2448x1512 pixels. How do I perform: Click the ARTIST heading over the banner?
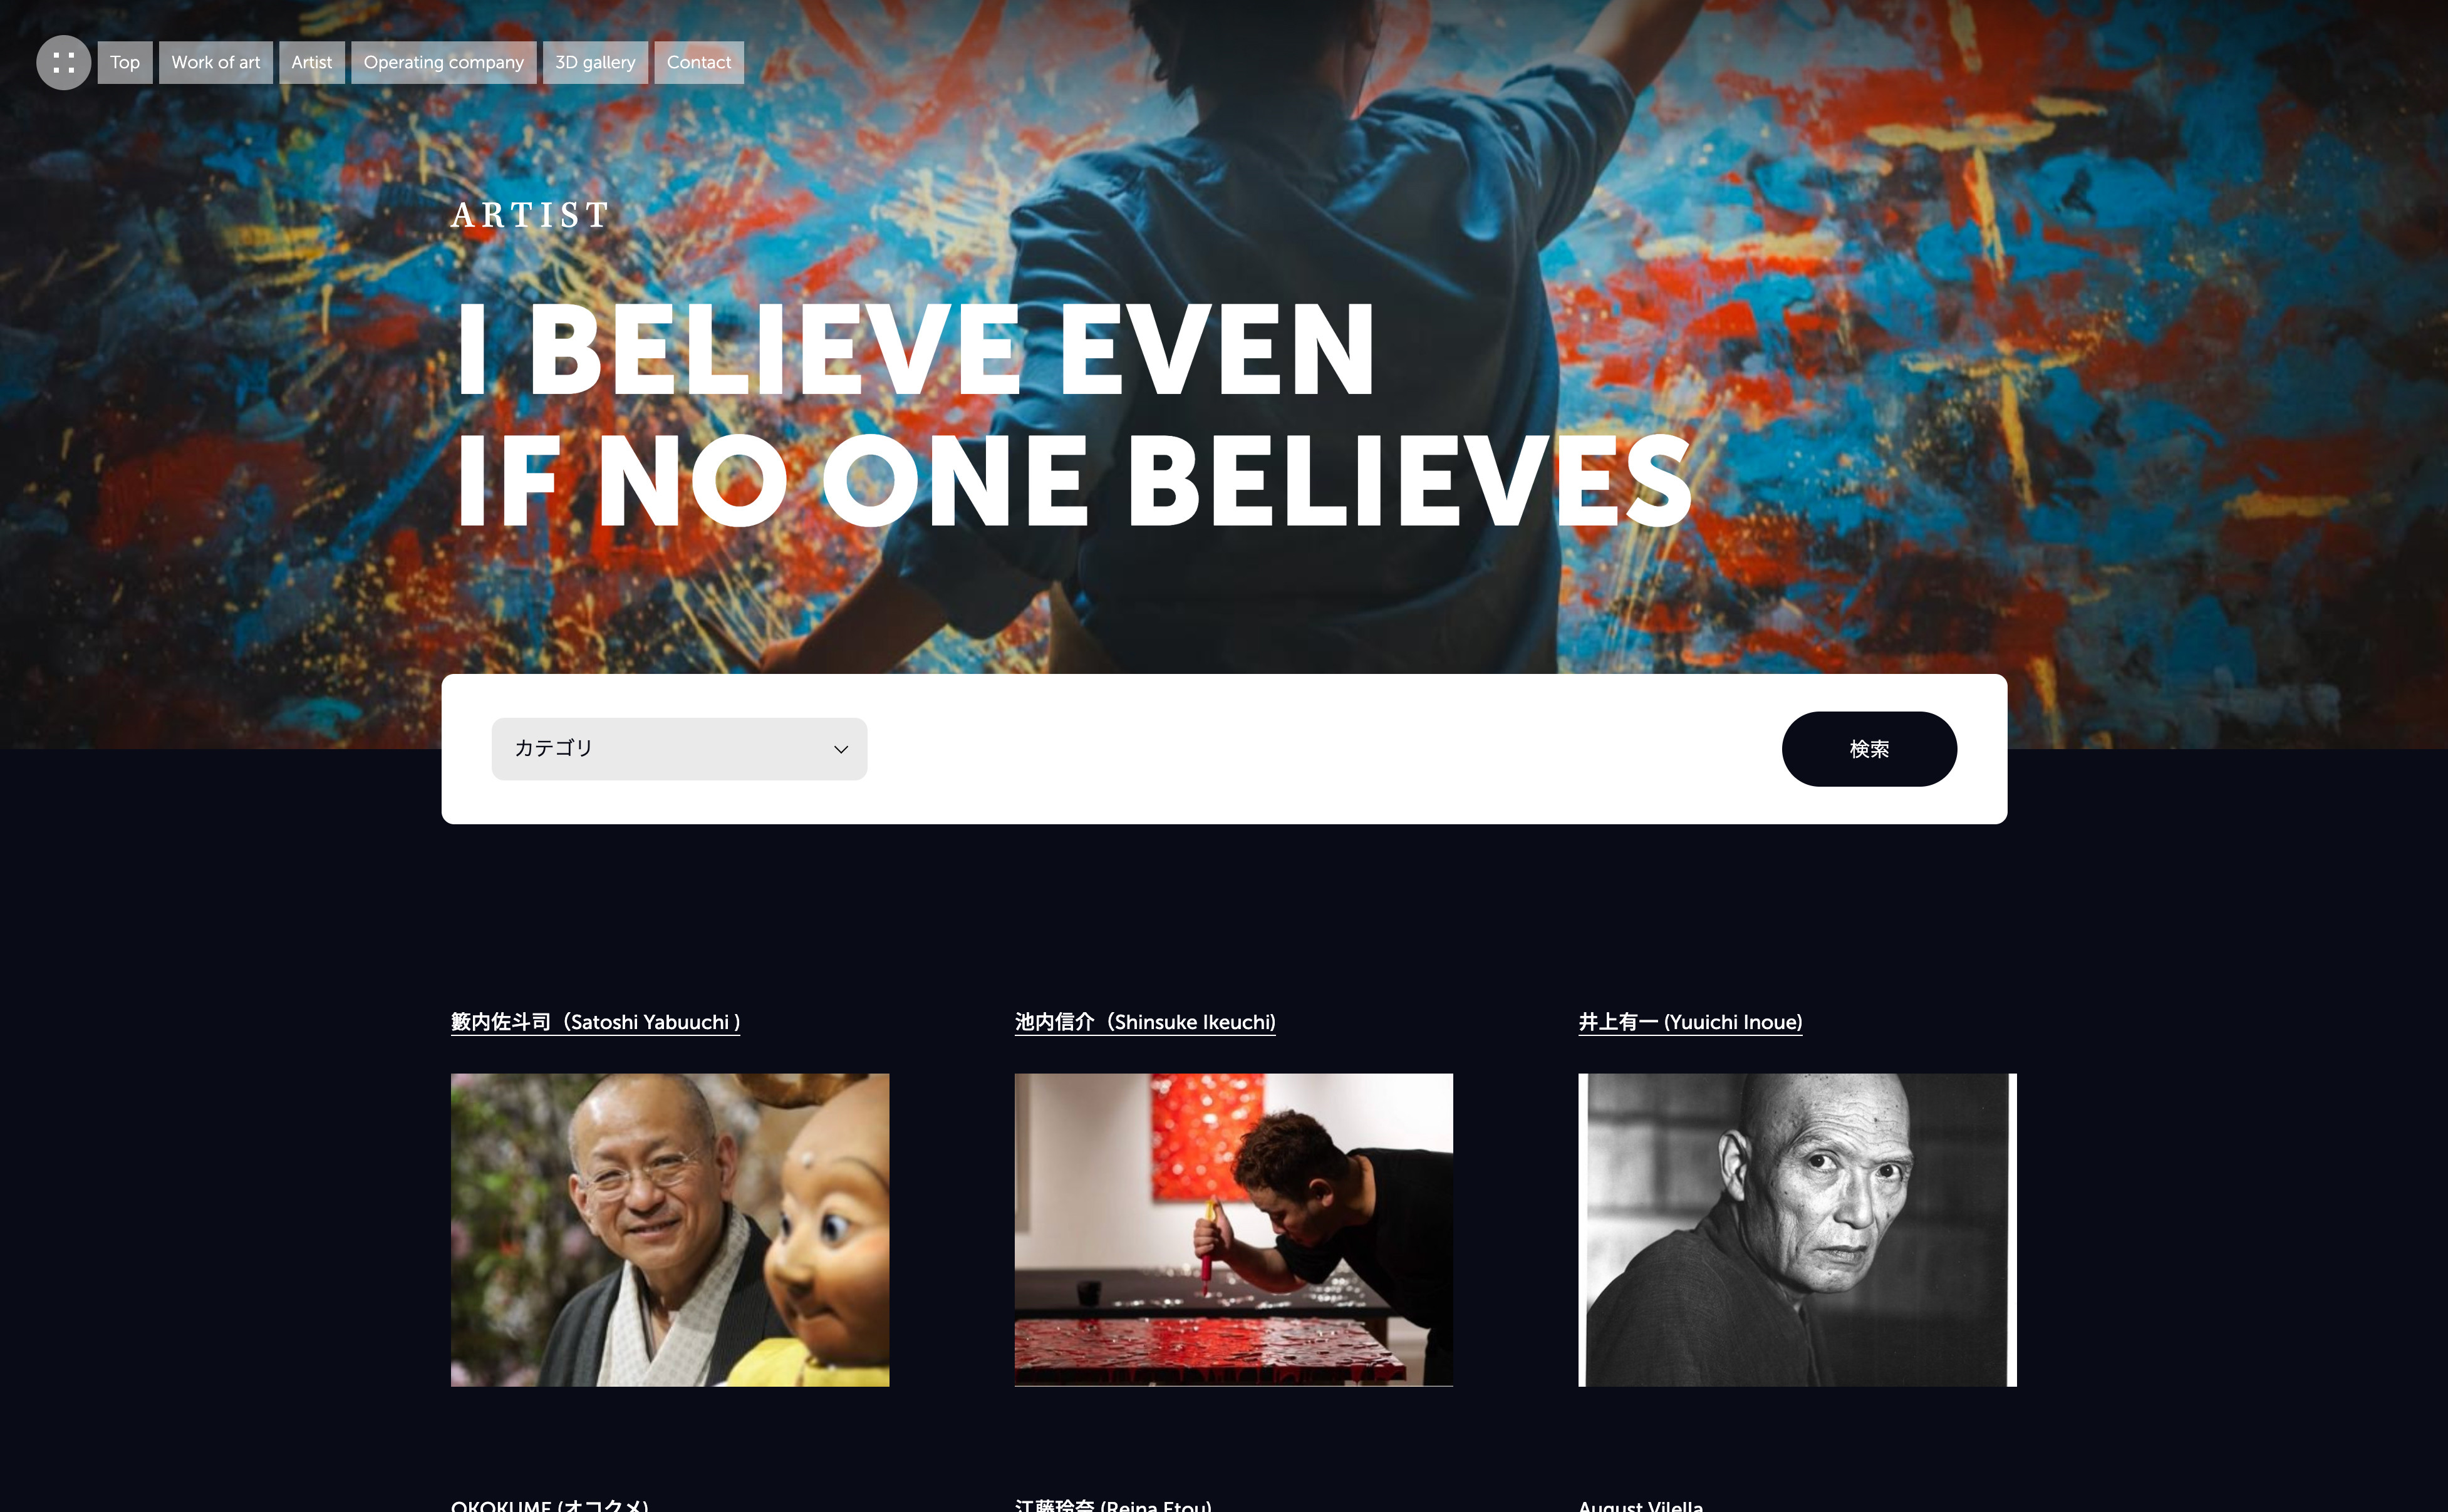[x=530, y=215]
